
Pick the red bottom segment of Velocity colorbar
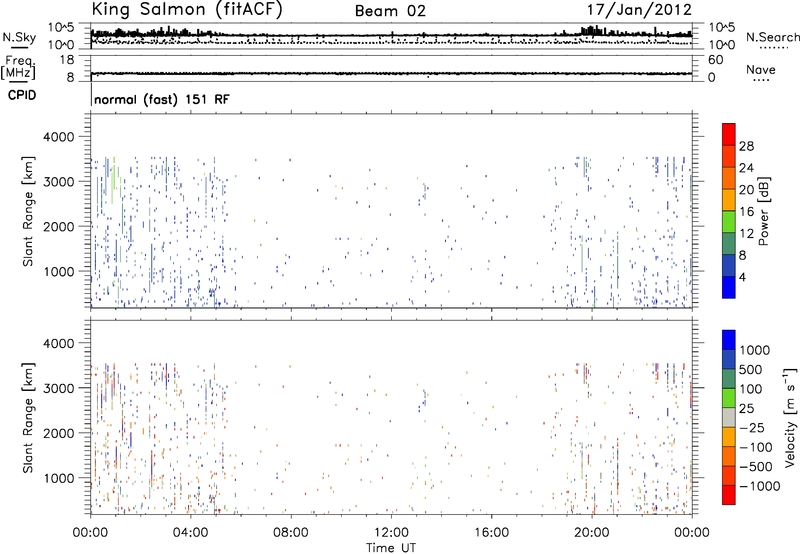[x=729, y=495]
